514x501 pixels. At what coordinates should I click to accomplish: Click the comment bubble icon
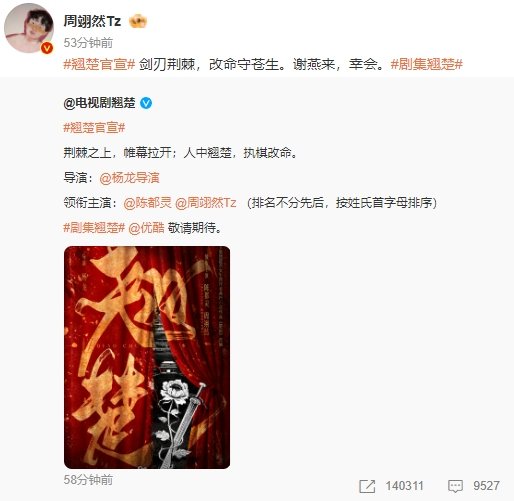455,486
